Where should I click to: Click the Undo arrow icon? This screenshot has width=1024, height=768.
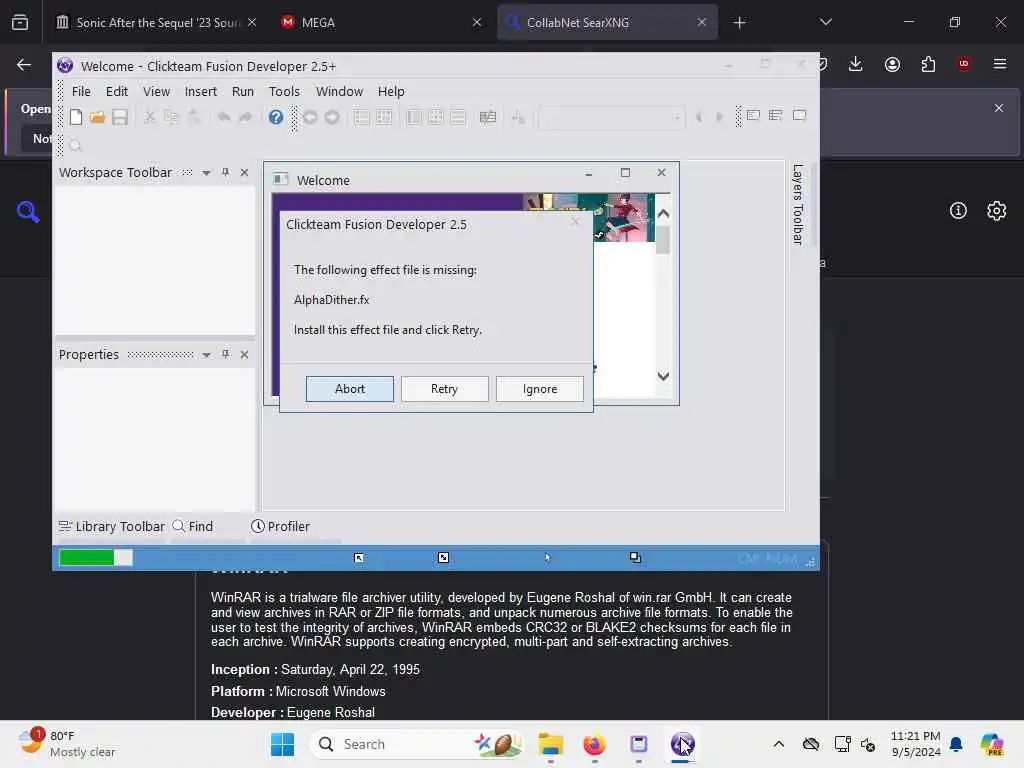pyautogui.click(x=224, y=117)
